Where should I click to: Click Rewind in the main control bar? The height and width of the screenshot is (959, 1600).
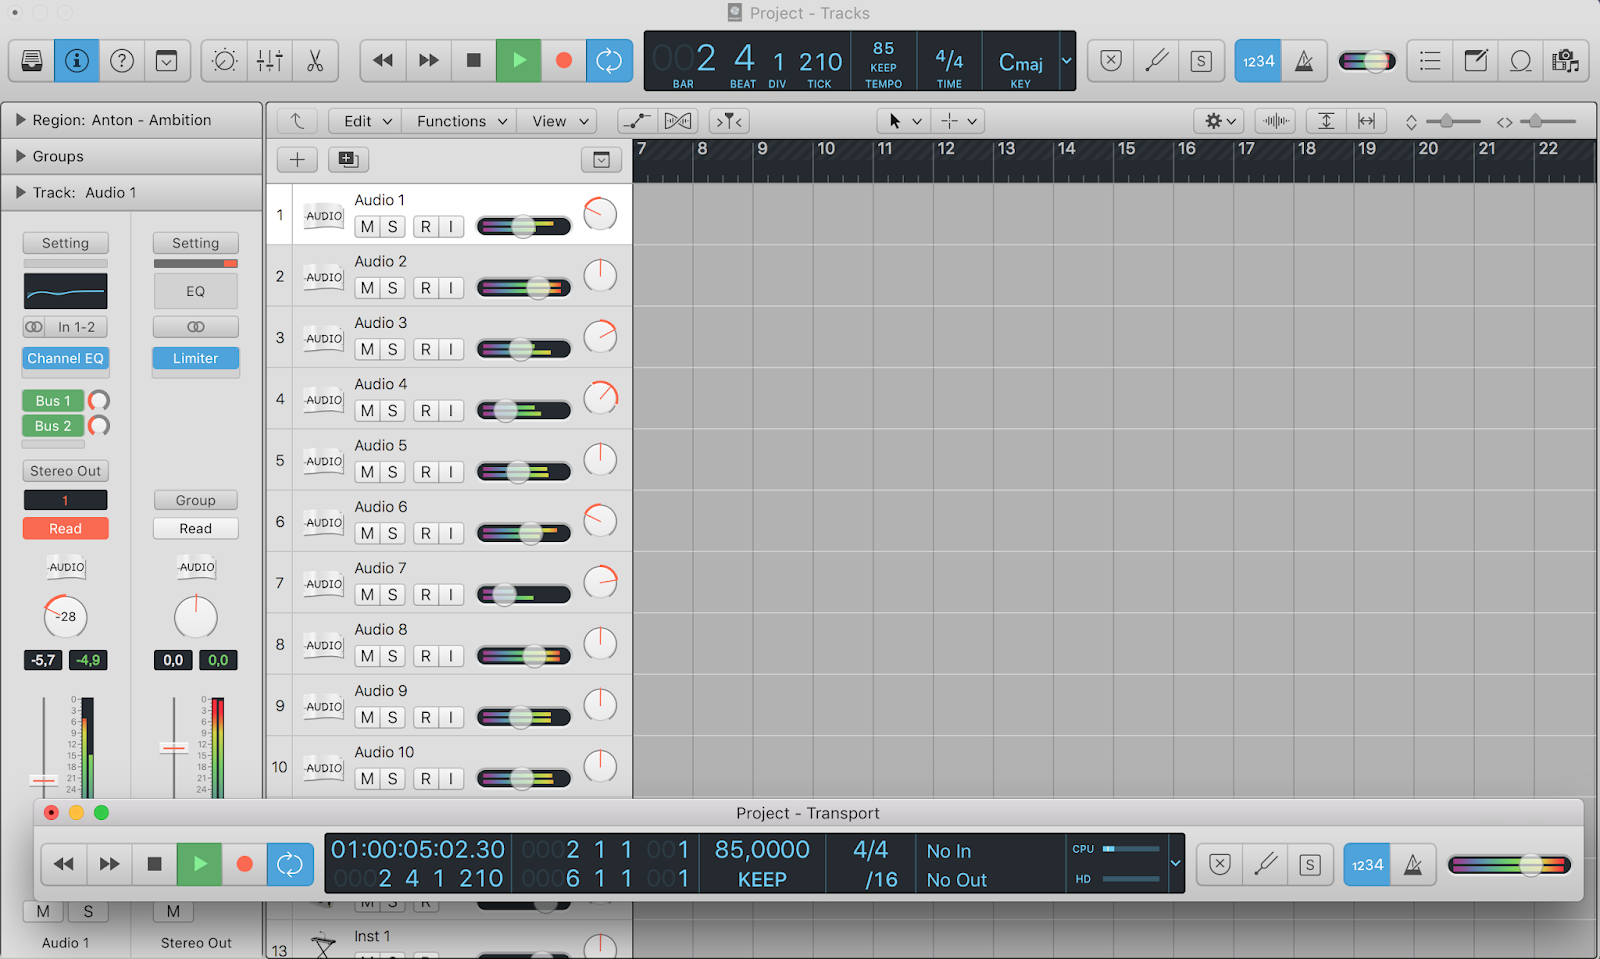(x=383, y=61)
